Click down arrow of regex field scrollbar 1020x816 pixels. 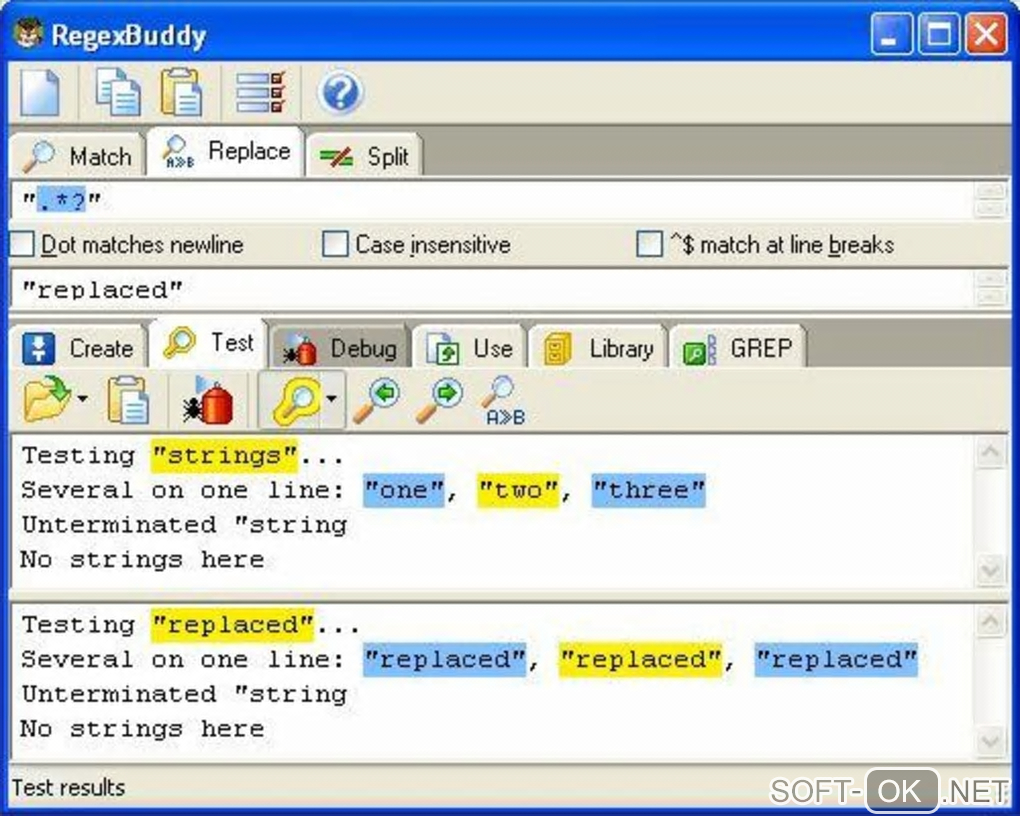[x=991, y=209]
